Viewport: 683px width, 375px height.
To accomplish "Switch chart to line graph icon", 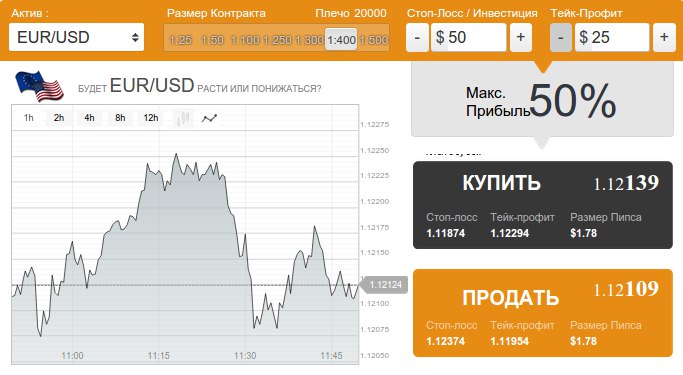I will [210, 118].
